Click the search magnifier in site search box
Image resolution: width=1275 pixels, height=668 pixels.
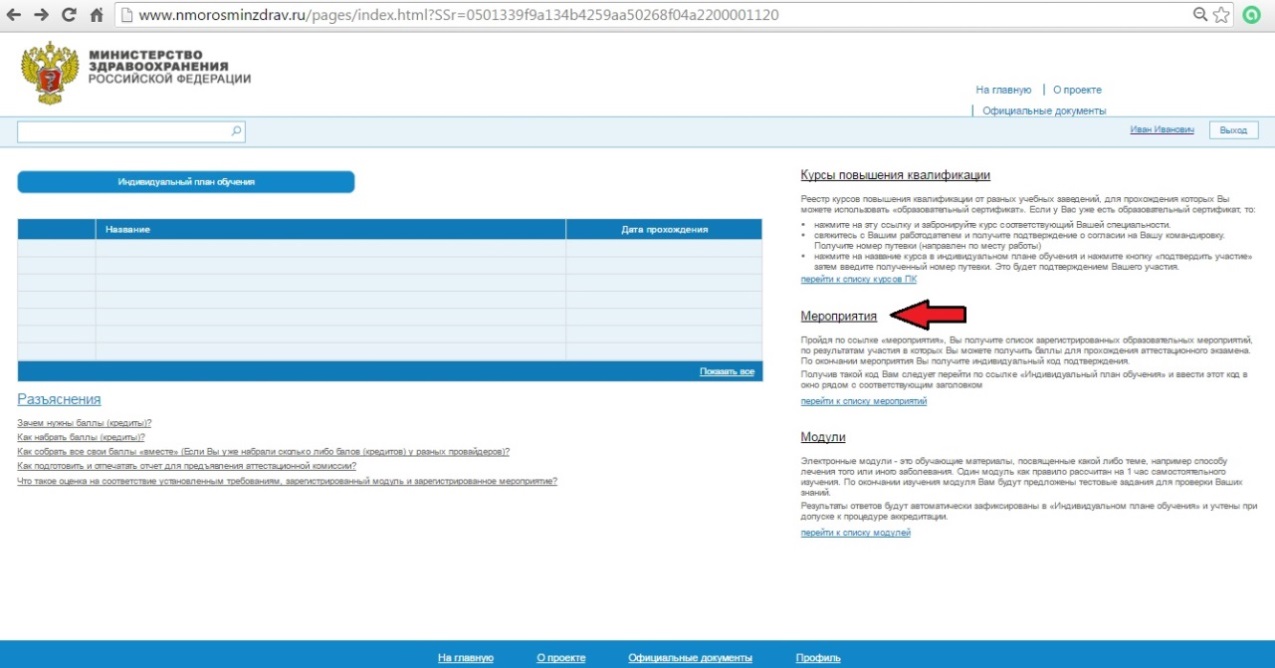click(x=236, y=131)
